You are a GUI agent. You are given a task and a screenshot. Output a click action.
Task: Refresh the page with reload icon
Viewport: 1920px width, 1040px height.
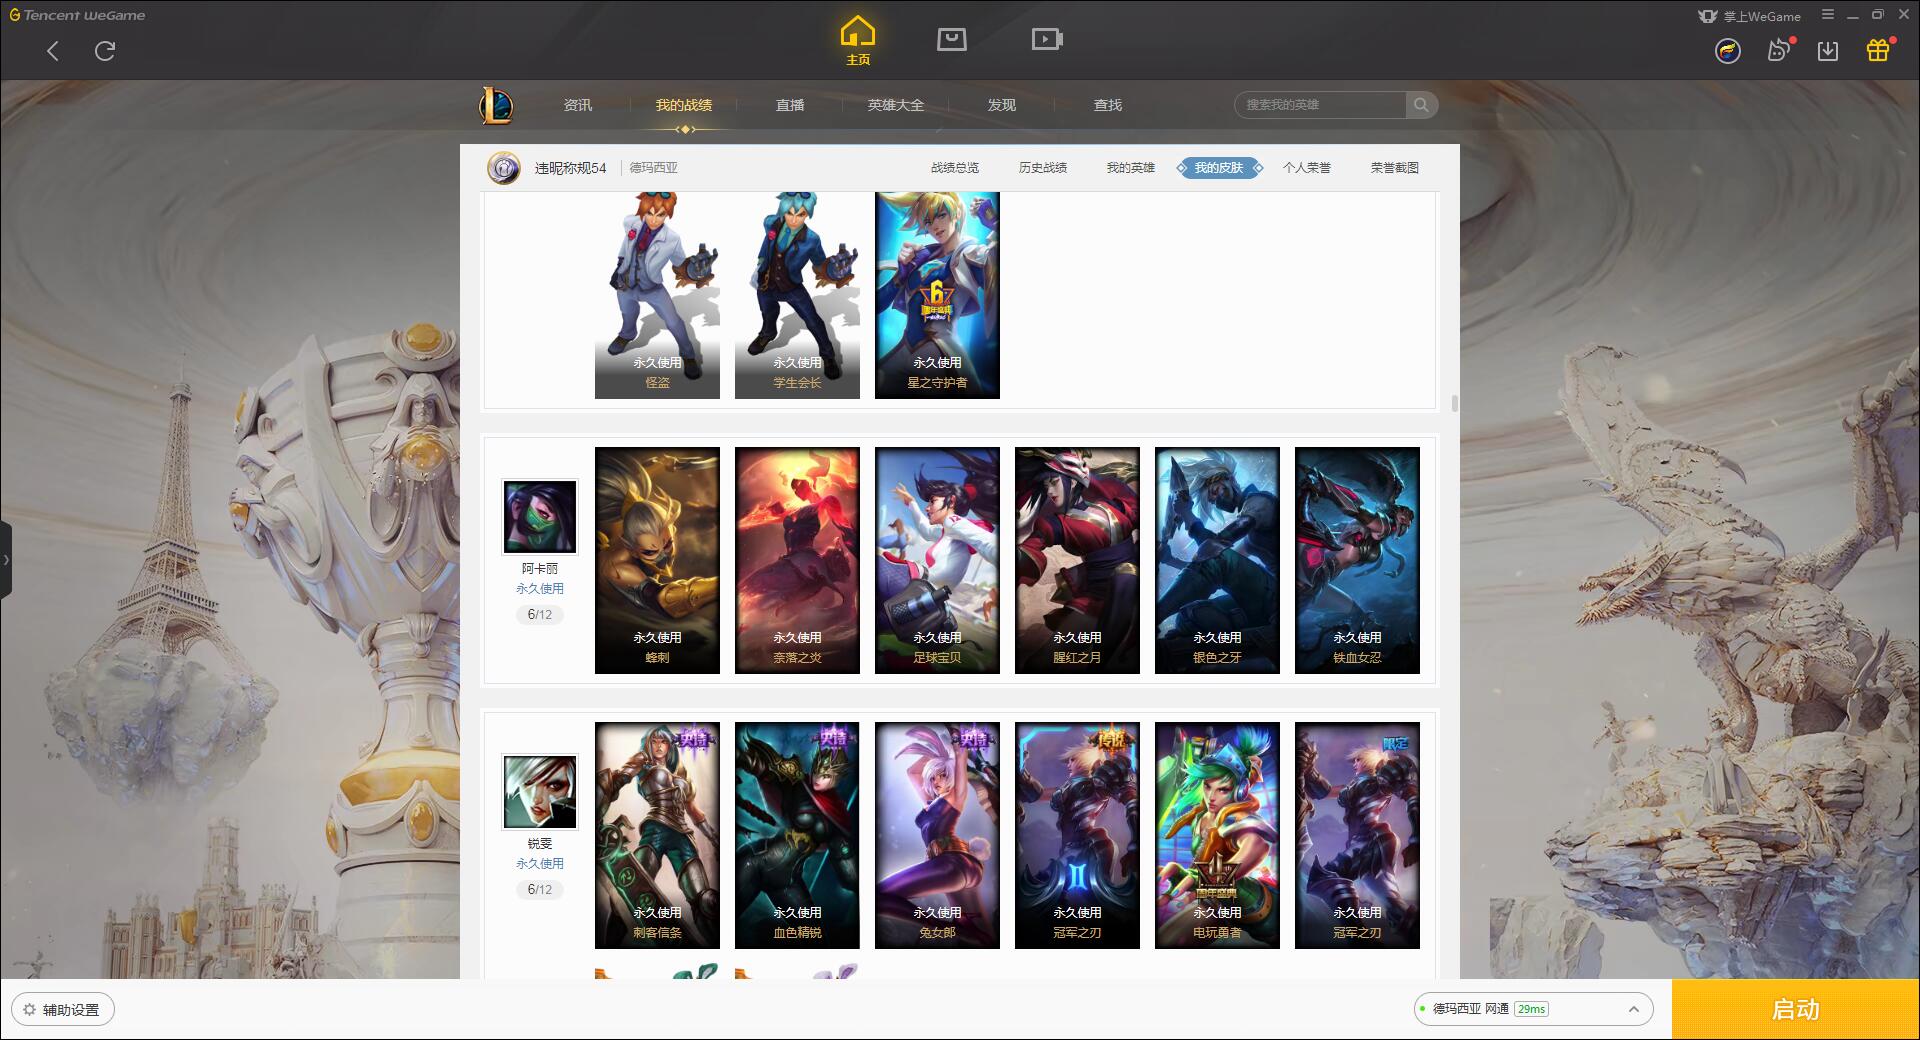click(x=105, y=51)
